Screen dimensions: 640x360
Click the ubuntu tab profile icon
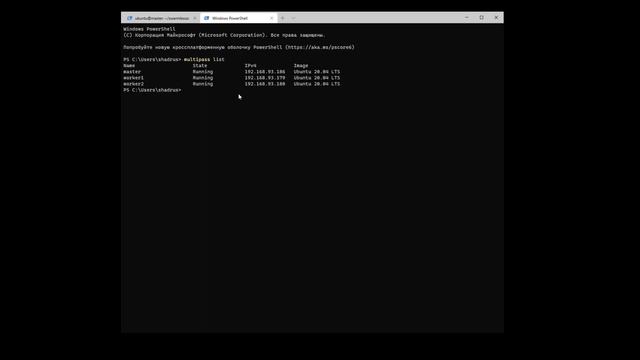coord(129,18)
